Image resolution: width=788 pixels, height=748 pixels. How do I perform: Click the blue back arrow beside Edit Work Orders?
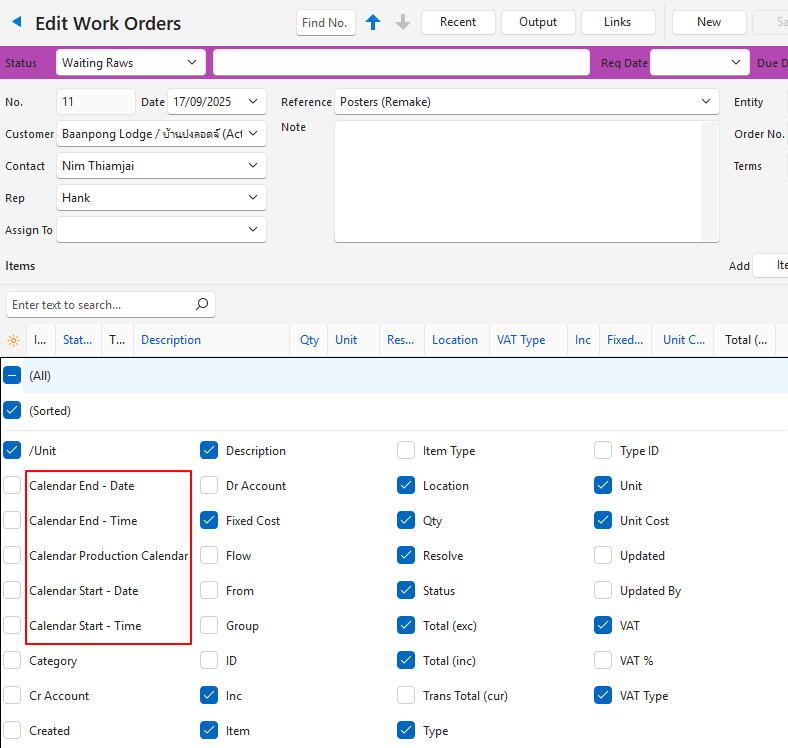point(17,22)
